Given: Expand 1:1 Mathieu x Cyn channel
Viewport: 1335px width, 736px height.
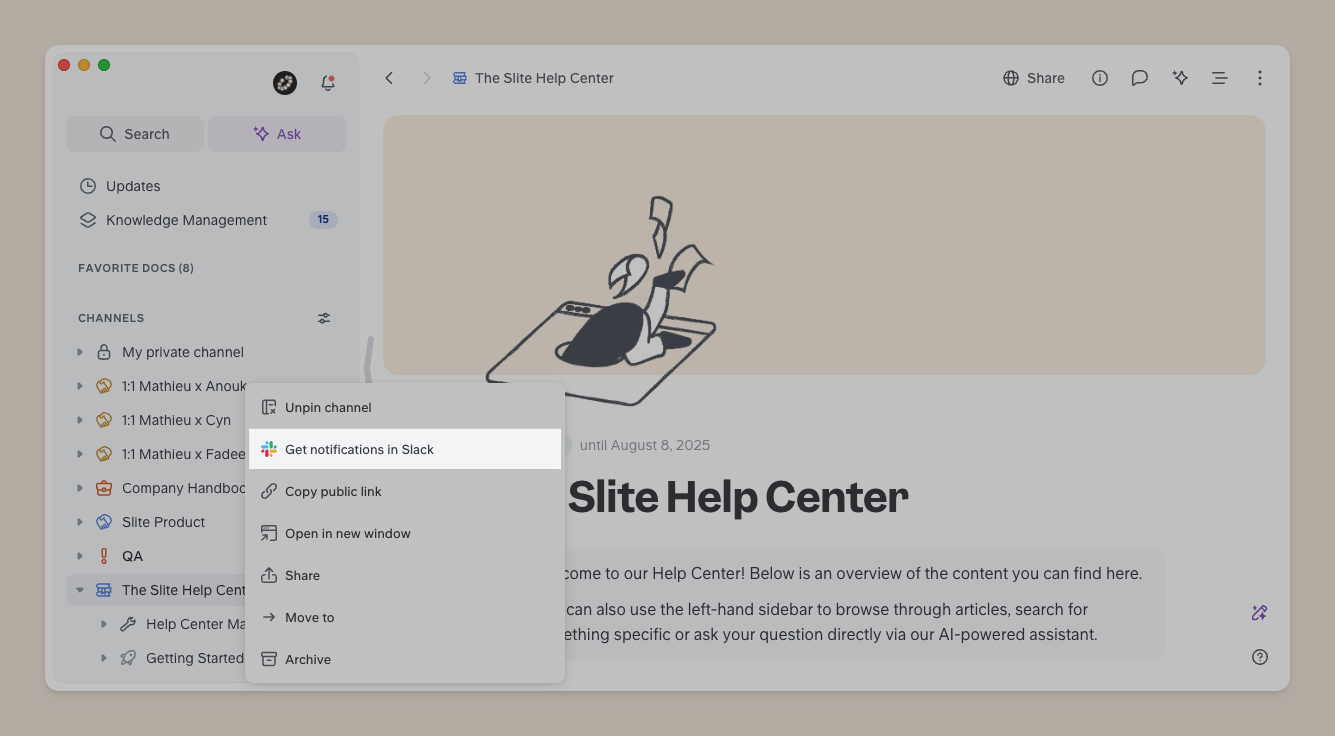Looking at the screenshot, I should coord(80,420).
